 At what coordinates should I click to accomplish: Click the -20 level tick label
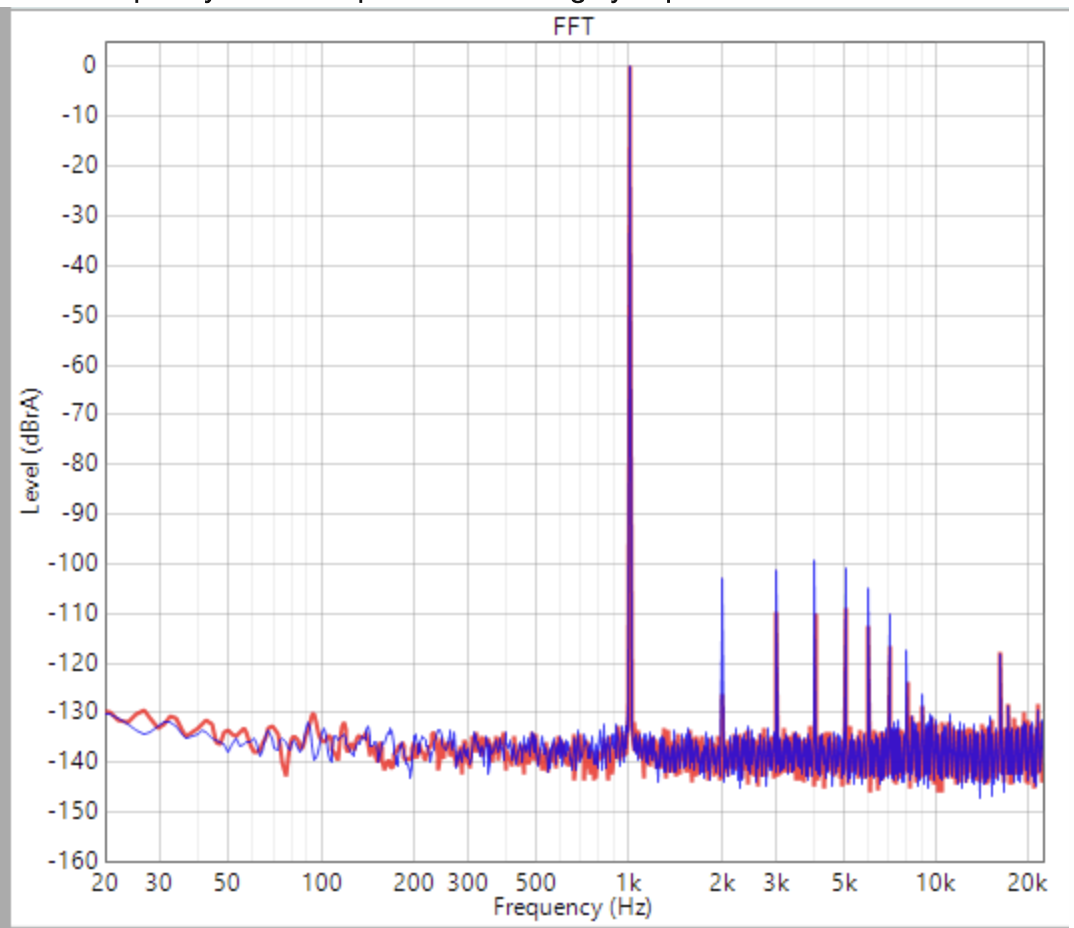click(x=80, y=165)
